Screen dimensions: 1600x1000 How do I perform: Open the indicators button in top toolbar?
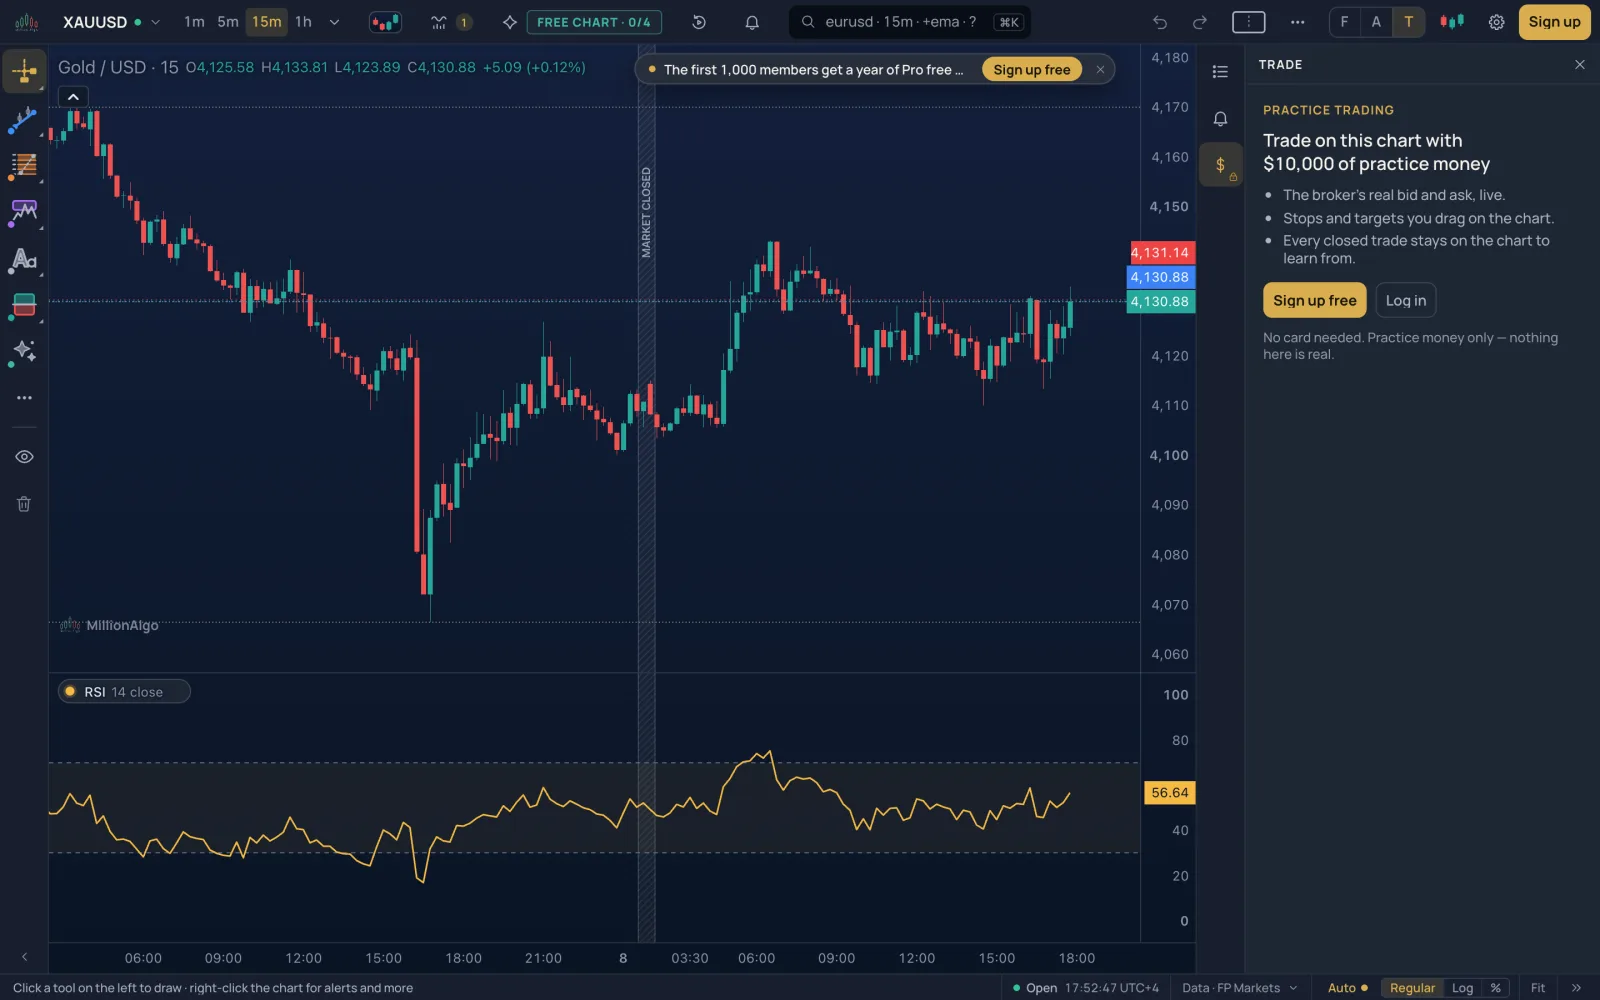[438, 22]
